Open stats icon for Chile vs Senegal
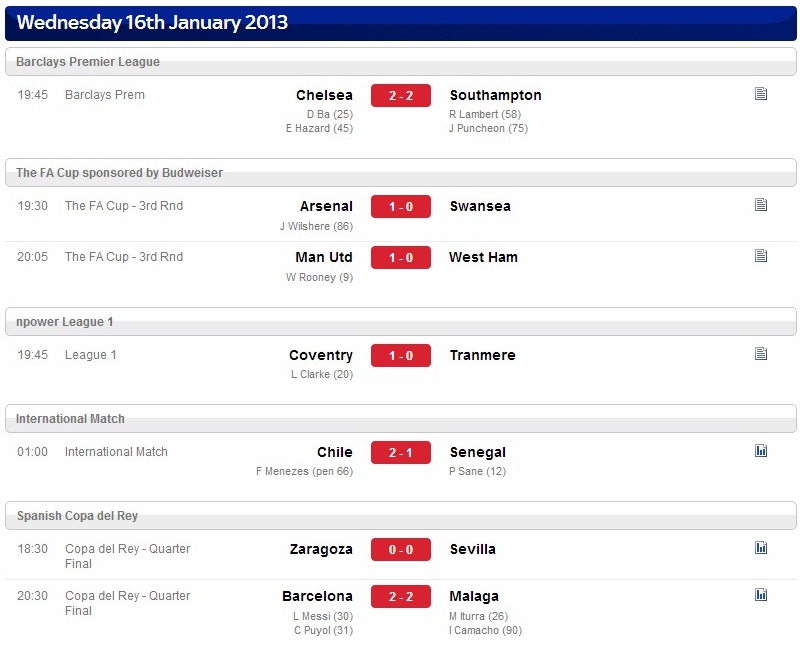The image size is (800, 646). coord(761,451)
